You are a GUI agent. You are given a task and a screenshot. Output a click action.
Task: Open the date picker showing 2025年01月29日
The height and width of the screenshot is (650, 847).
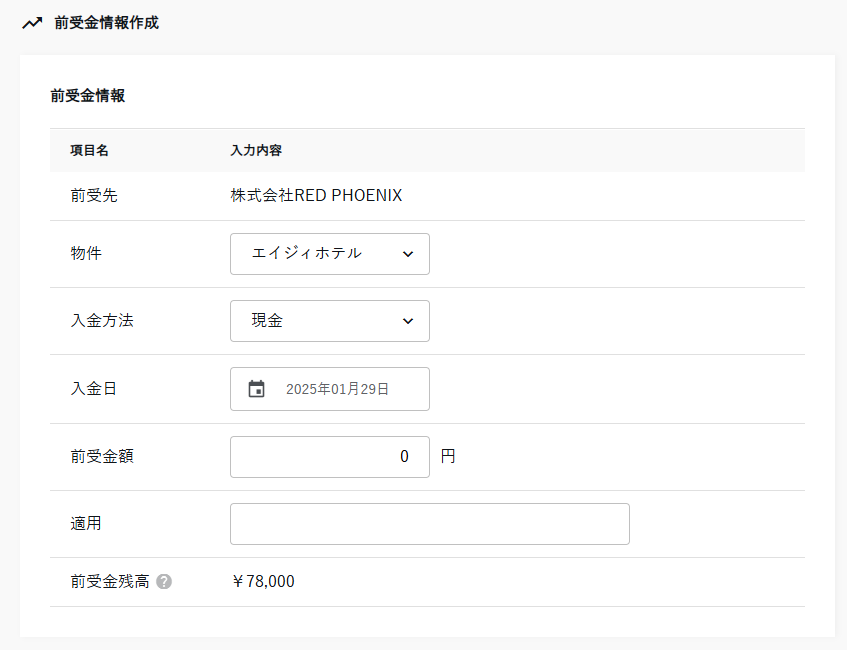click(336, 389)
